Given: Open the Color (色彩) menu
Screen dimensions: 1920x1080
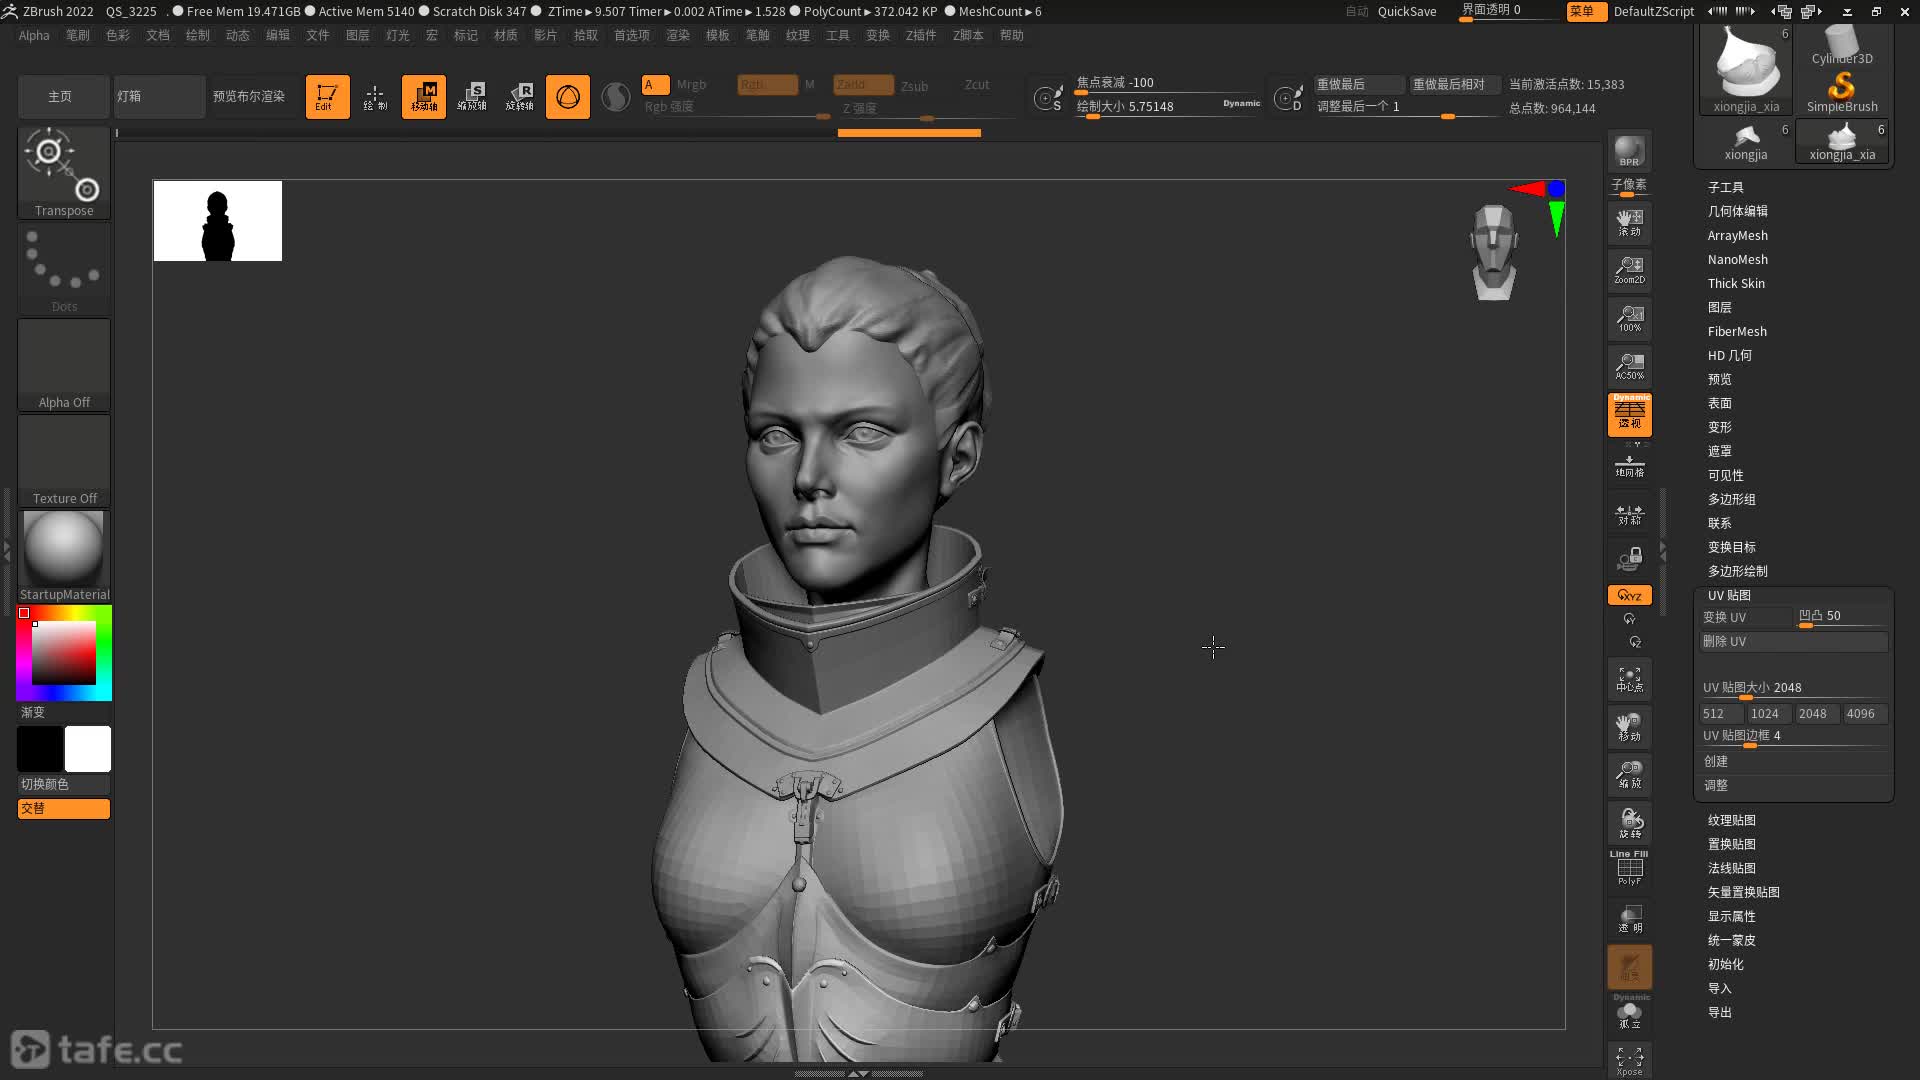Looking at the screenshot, I should click(x=118, y=35).
